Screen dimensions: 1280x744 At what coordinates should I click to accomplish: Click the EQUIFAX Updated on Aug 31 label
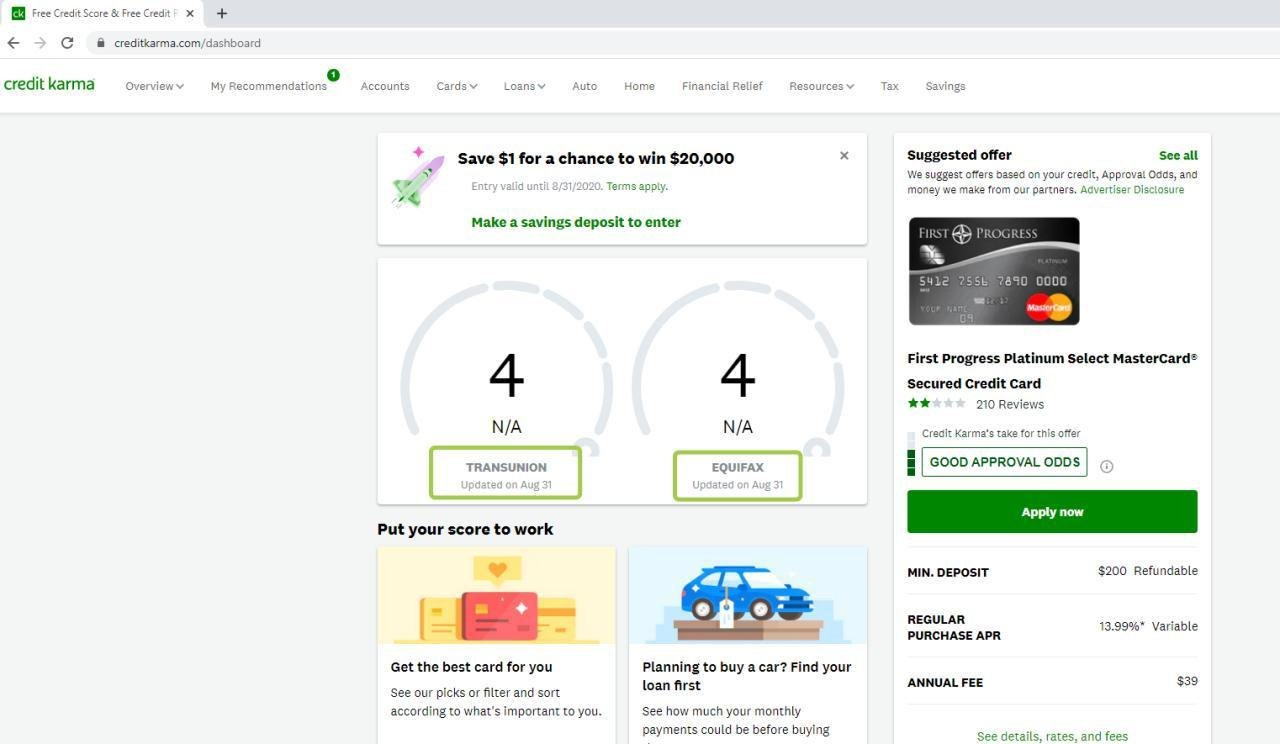pyautogui.click(x=738, y=476)
